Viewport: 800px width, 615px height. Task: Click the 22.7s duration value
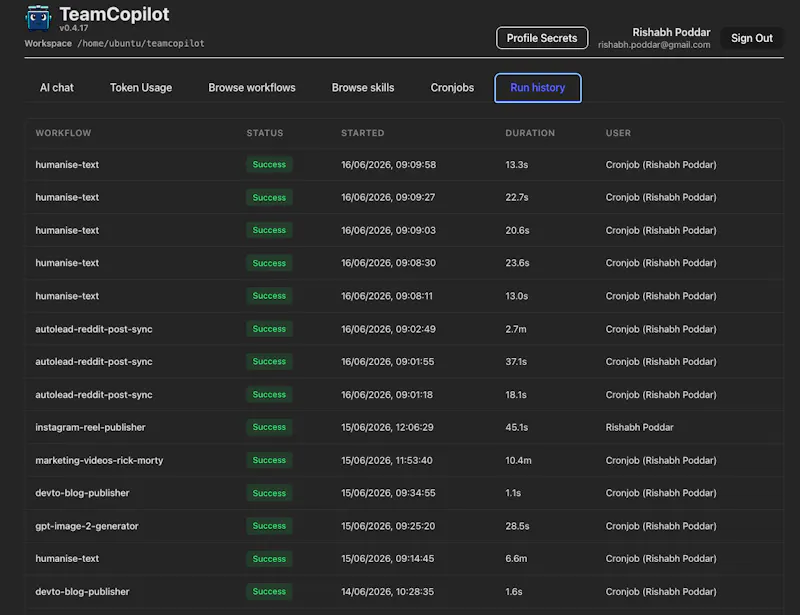[x=517, y=198]
